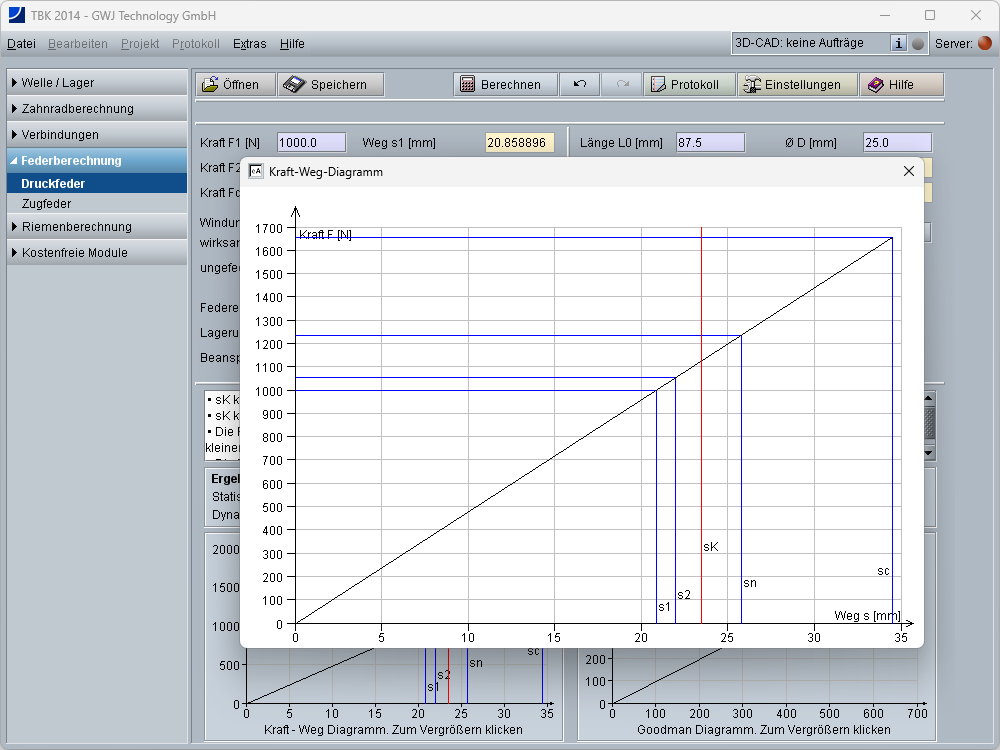Expand the Kostenfreie Module section
1000x750 pixels.
(97, 253)
